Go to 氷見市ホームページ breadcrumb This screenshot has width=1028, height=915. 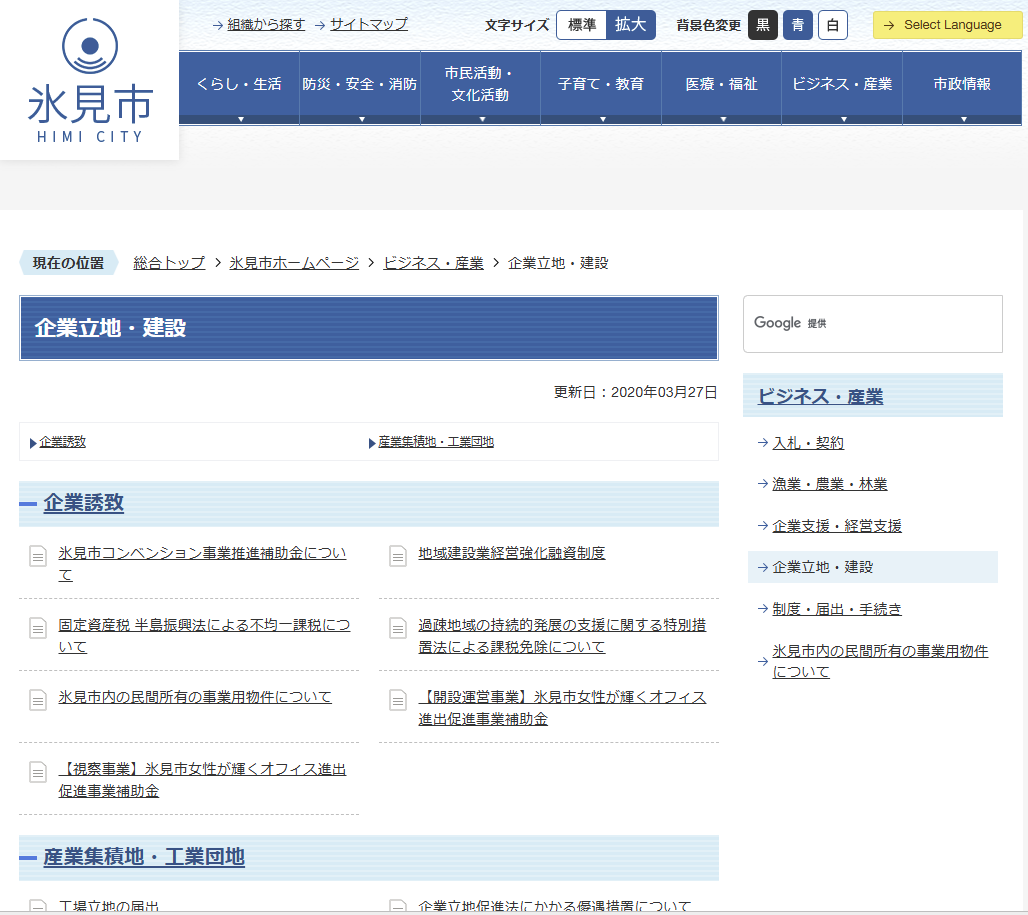[x=294, y=263]
